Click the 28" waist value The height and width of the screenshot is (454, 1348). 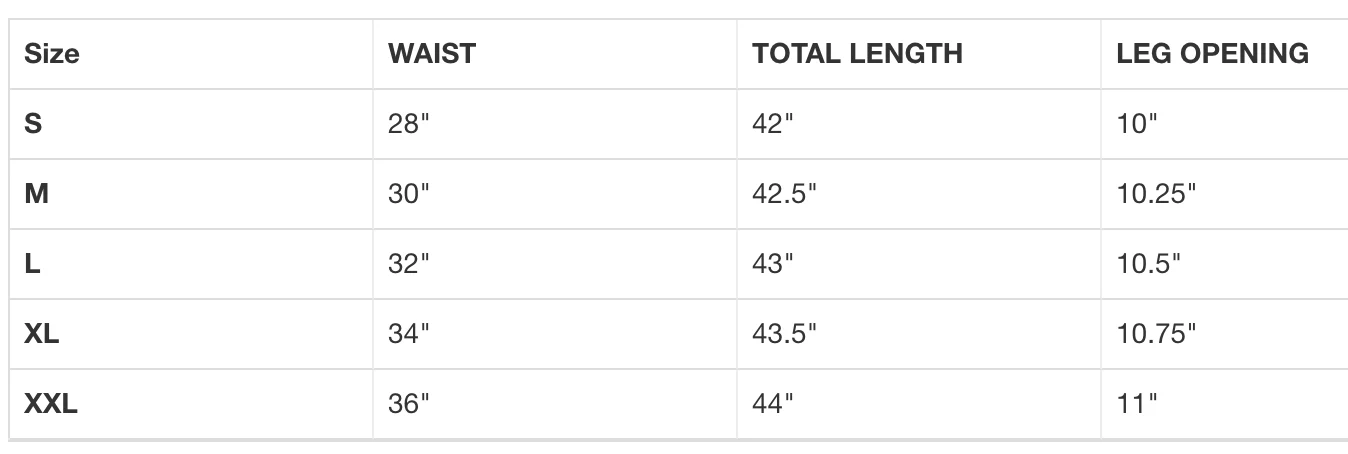point(408,124)
